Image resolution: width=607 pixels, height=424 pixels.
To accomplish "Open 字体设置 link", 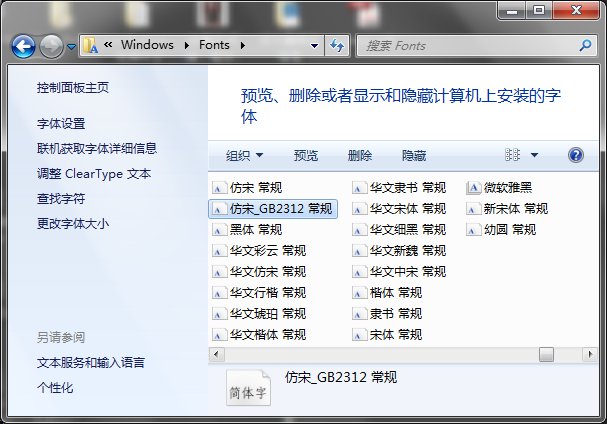I will point(61,124).
